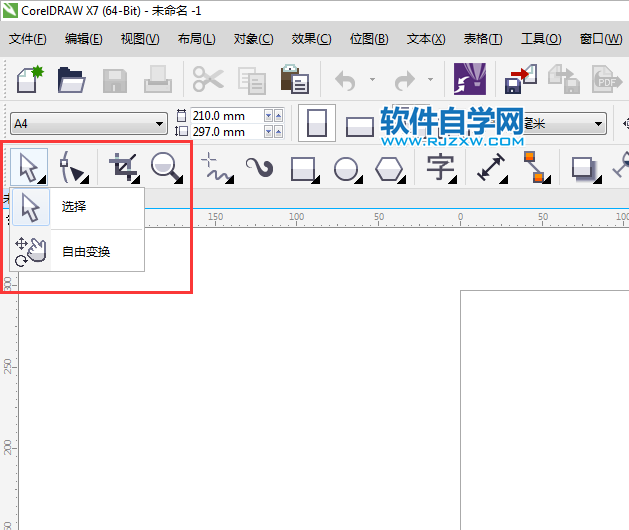The image size is (629, 530).
Task: Choose 自由变换 from the Pick tool flyout
Action: click(77, 252)
